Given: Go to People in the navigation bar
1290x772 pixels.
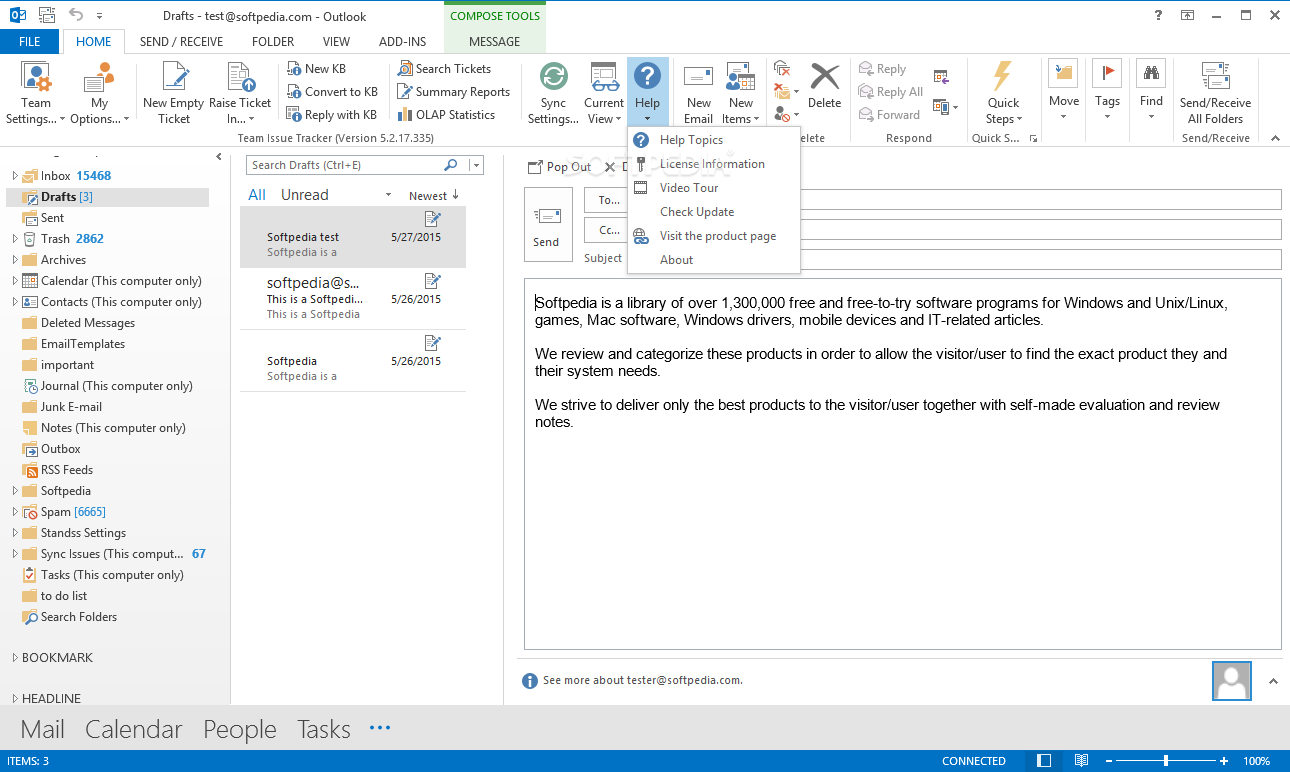Looking at the screenshot, I should (240, 730).
